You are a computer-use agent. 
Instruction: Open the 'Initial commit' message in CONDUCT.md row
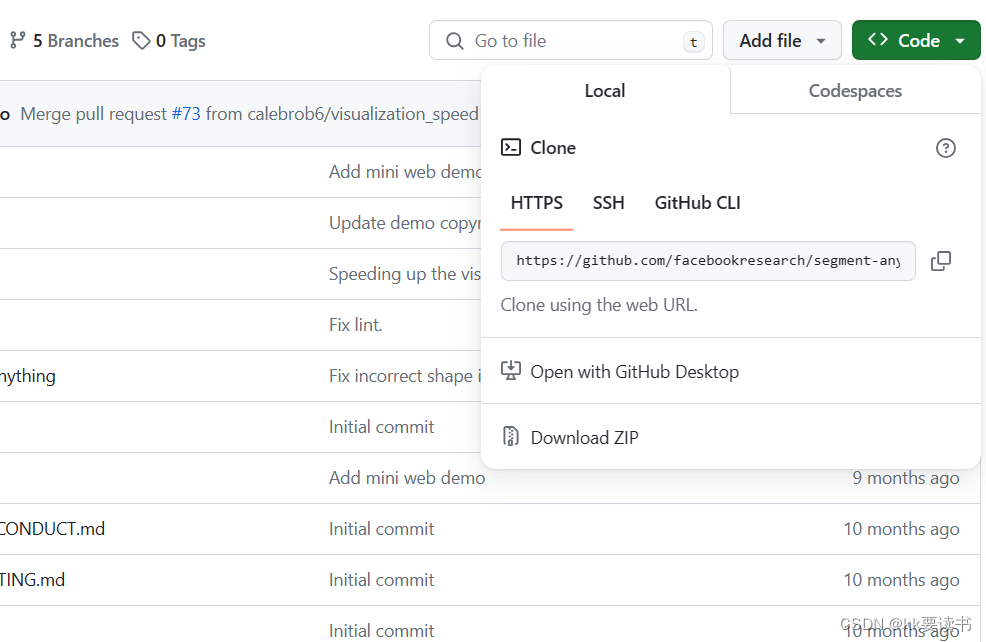382,529
